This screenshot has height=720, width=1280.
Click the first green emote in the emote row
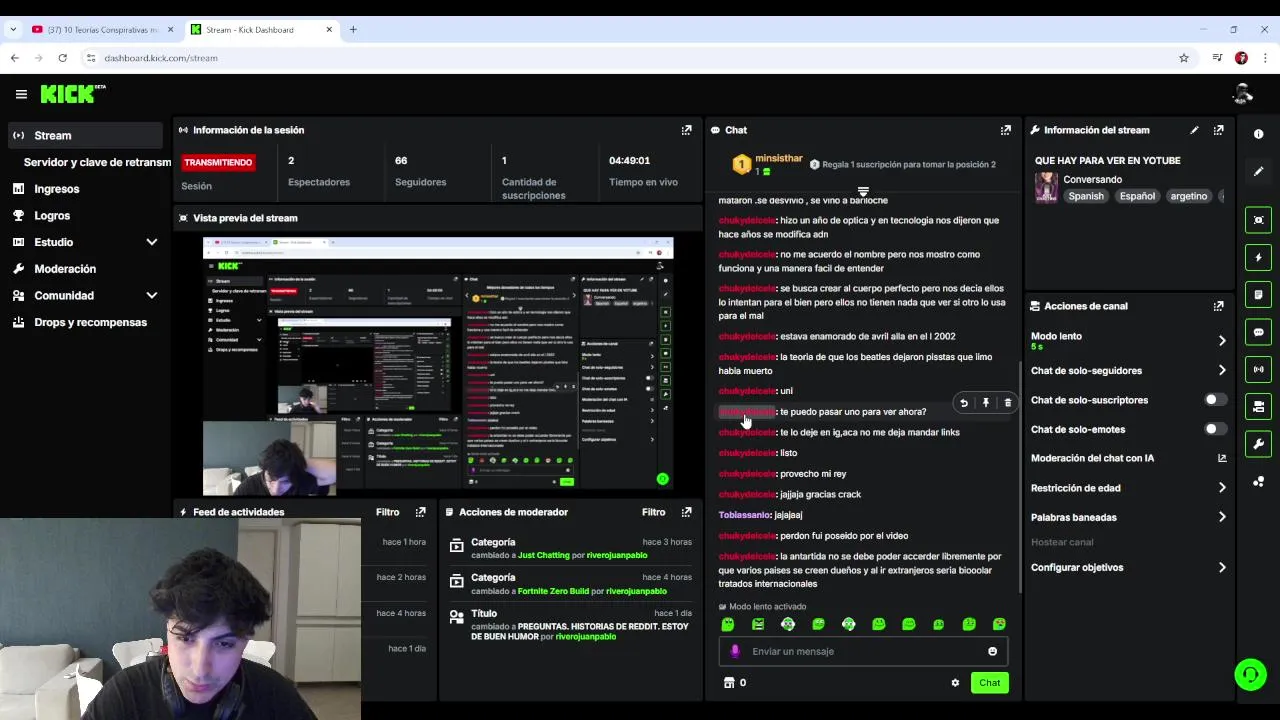coord(728,624)
